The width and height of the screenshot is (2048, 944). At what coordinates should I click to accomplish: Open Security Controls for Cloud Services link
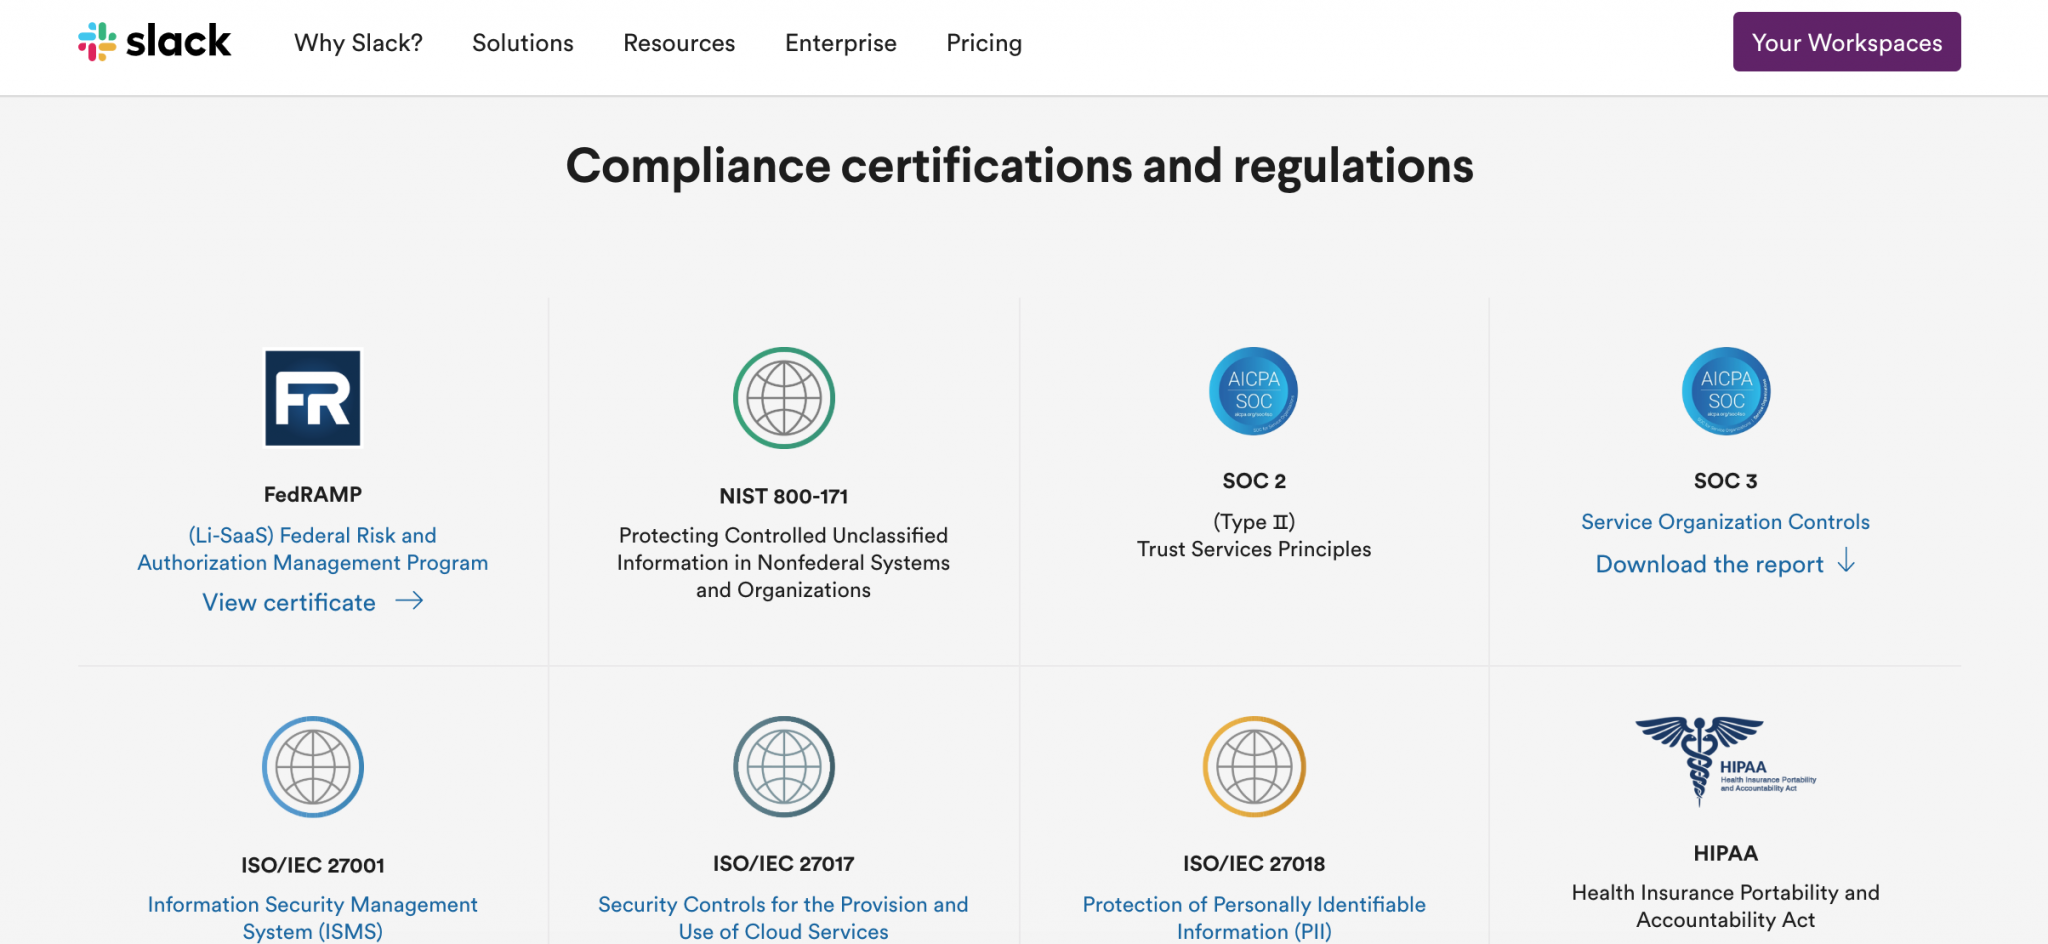pyautogui.click(x=783, y=918)
